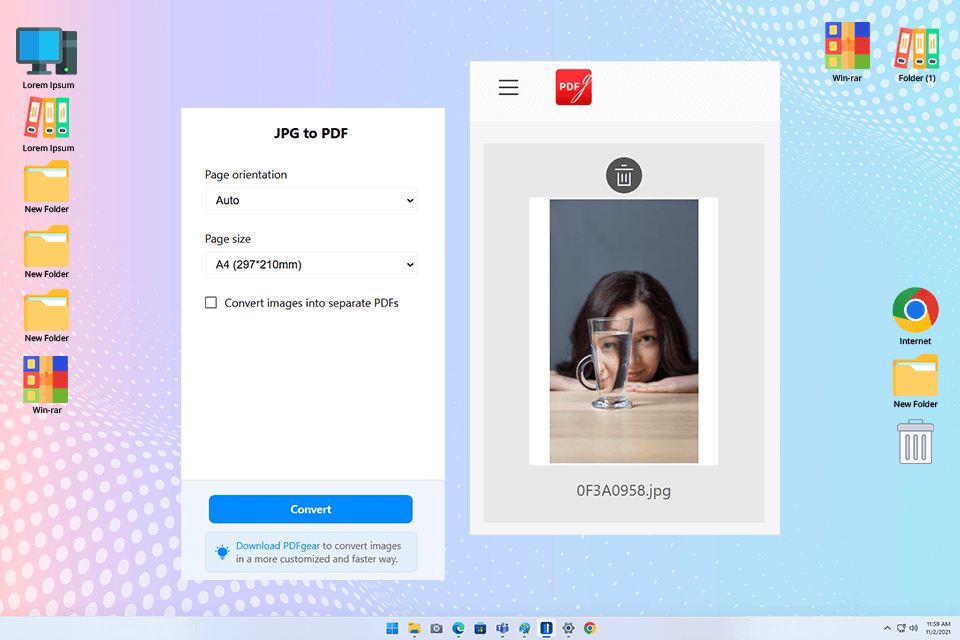Open the Windows Start menu
Screen dimensions: 960x640
click(x=392, y=628)
